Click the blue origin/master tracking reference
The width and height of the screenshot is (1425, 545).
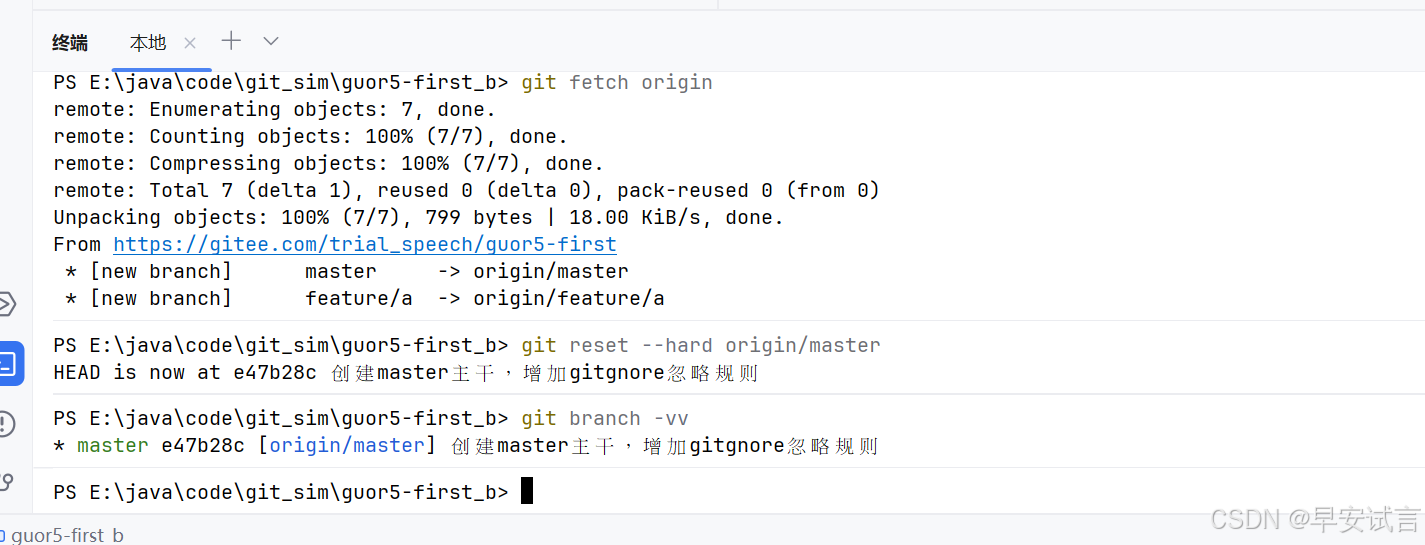tap(347, 445)
